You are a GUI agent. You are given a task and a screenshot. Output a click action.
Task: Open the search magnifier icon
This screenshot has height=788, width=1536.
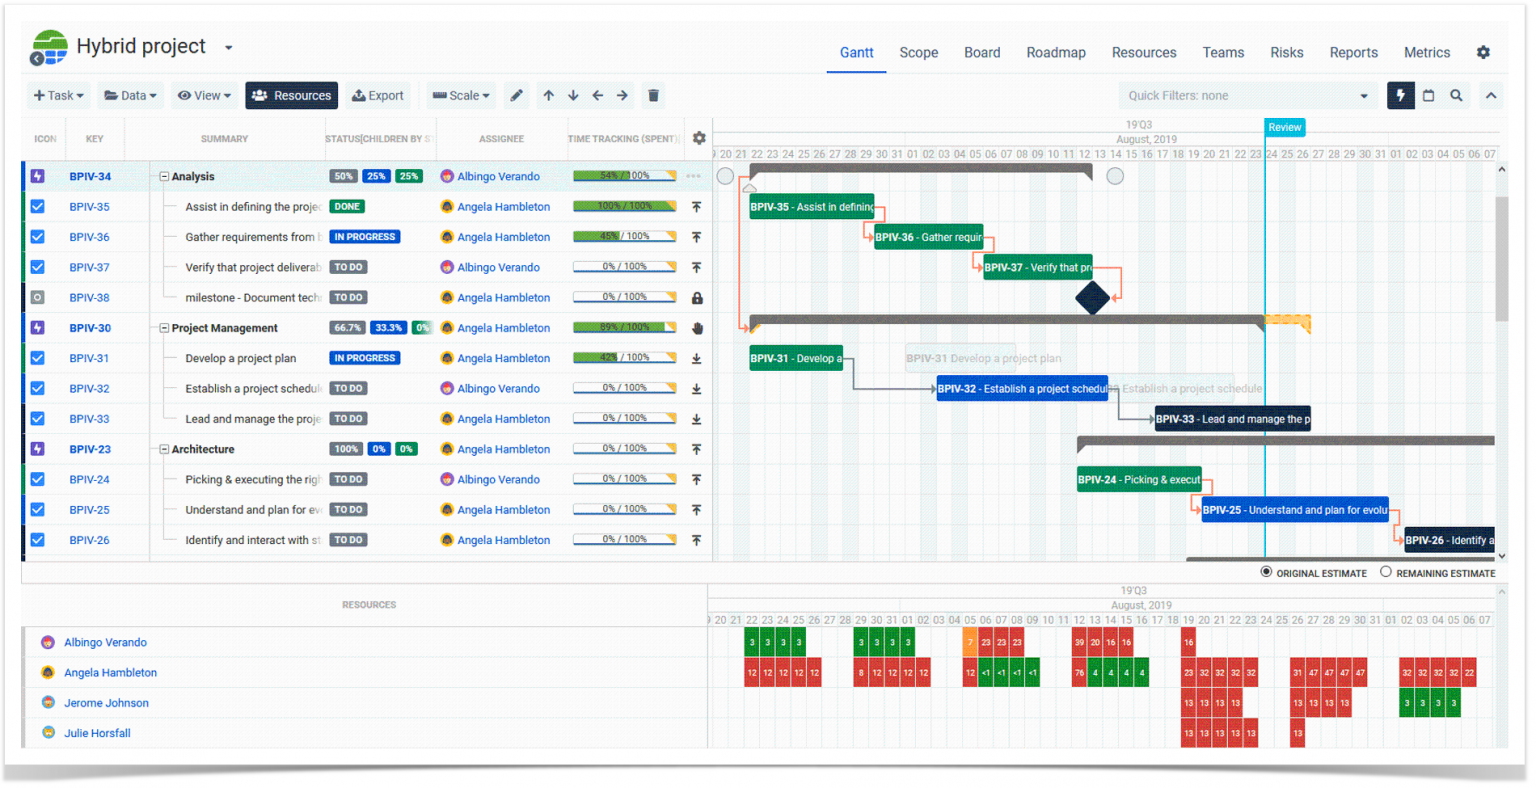coord(1456,95)
